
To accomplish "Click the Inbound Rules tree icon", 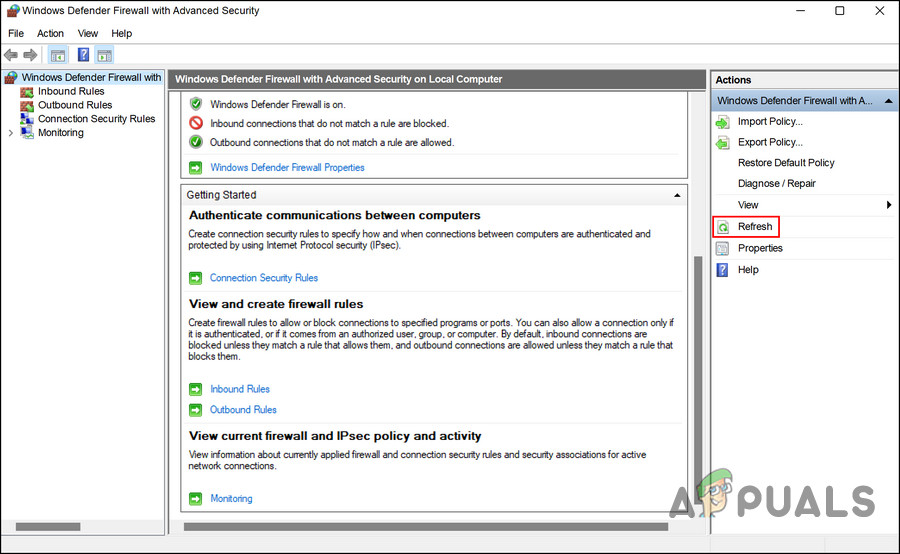I will point(27,92).
